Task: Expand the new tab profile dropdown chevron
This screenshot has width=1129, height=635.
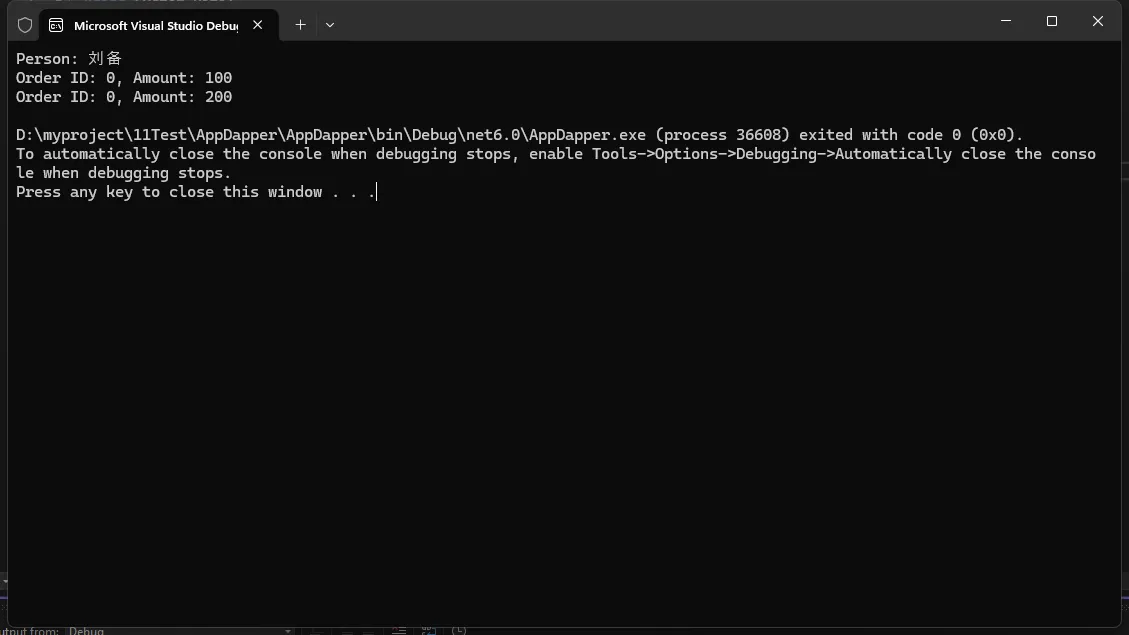Action: pyautogui.click(x=330, y=25)
